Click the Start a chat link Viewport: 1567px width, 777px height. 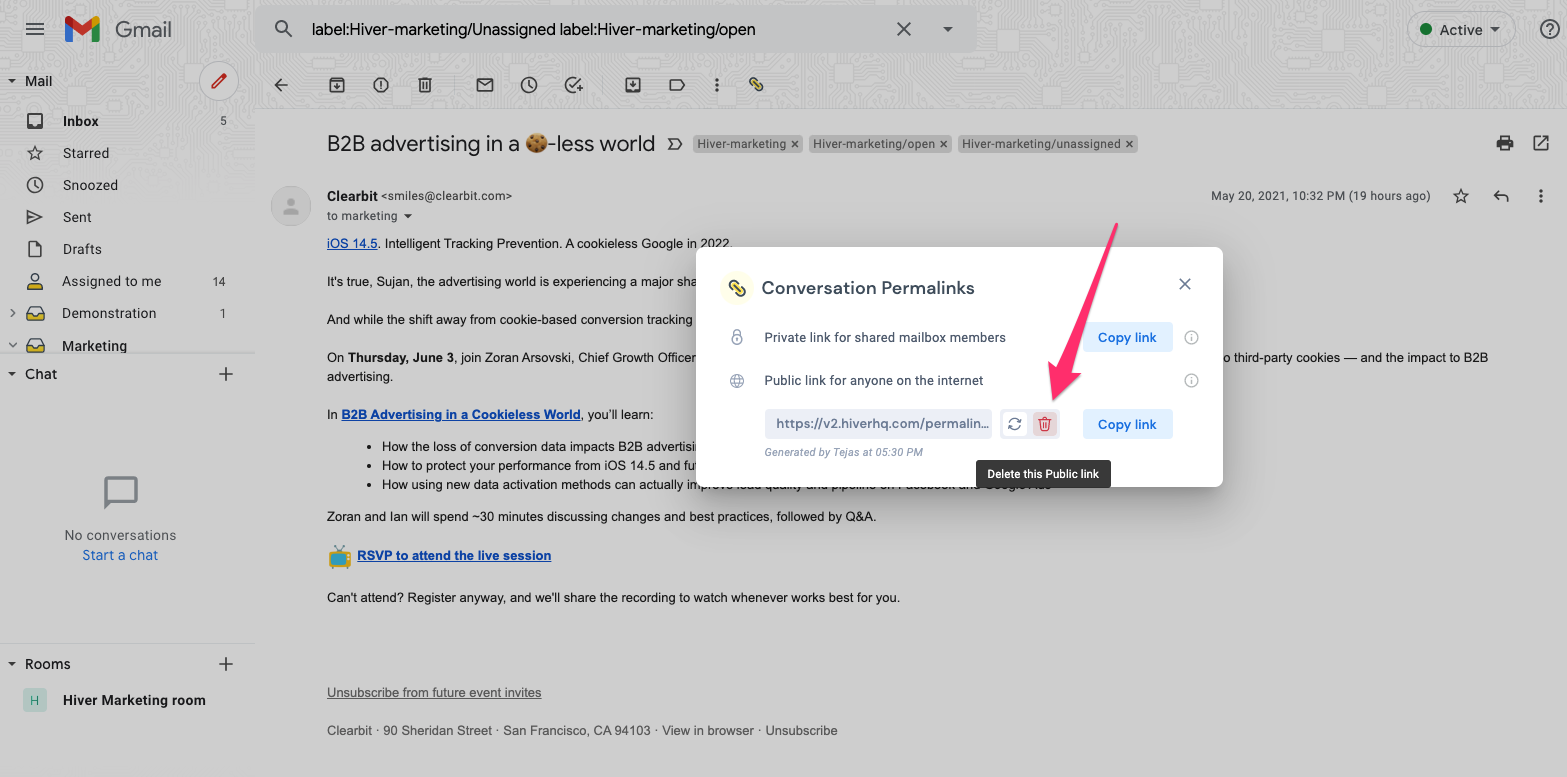click(120, 555)
